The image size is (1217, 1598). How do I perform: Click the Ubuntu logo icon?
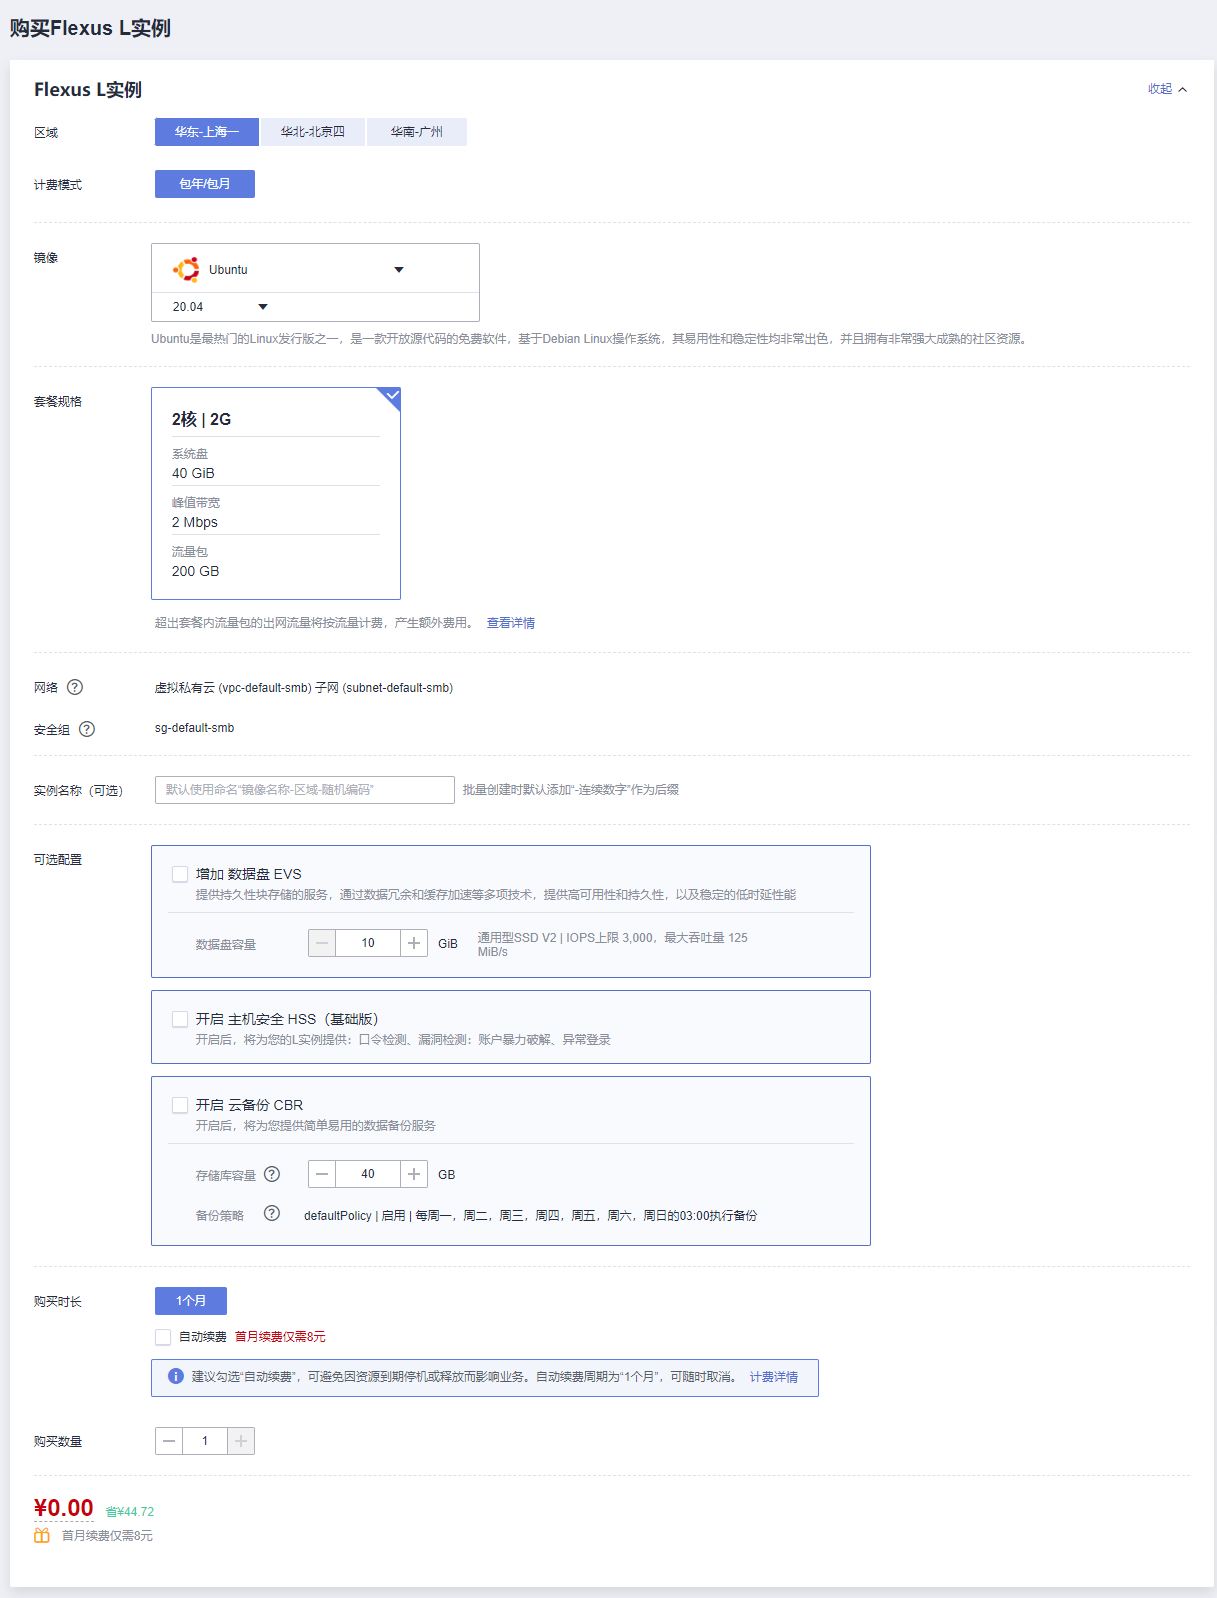point(186,270)
